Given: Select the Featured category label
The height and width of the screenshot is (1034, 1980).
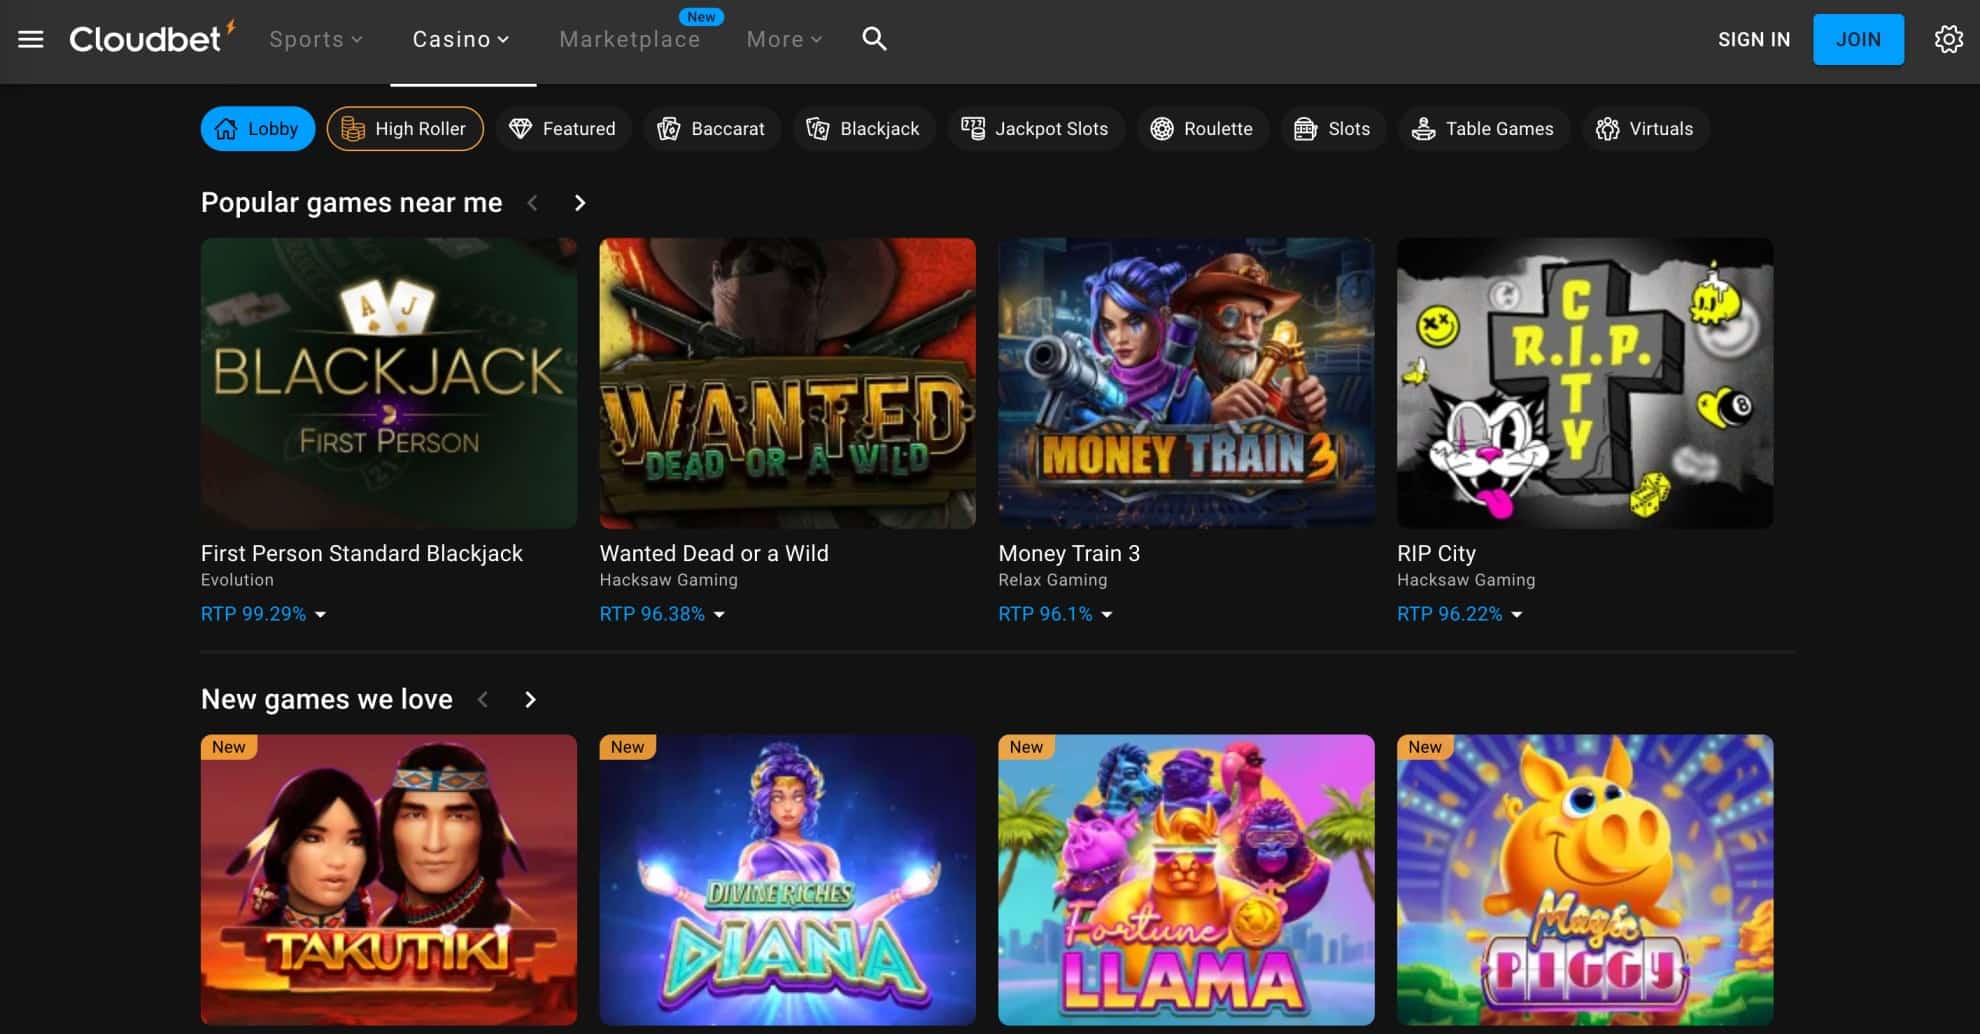Looking at the screenshot, I should (579, 129).
